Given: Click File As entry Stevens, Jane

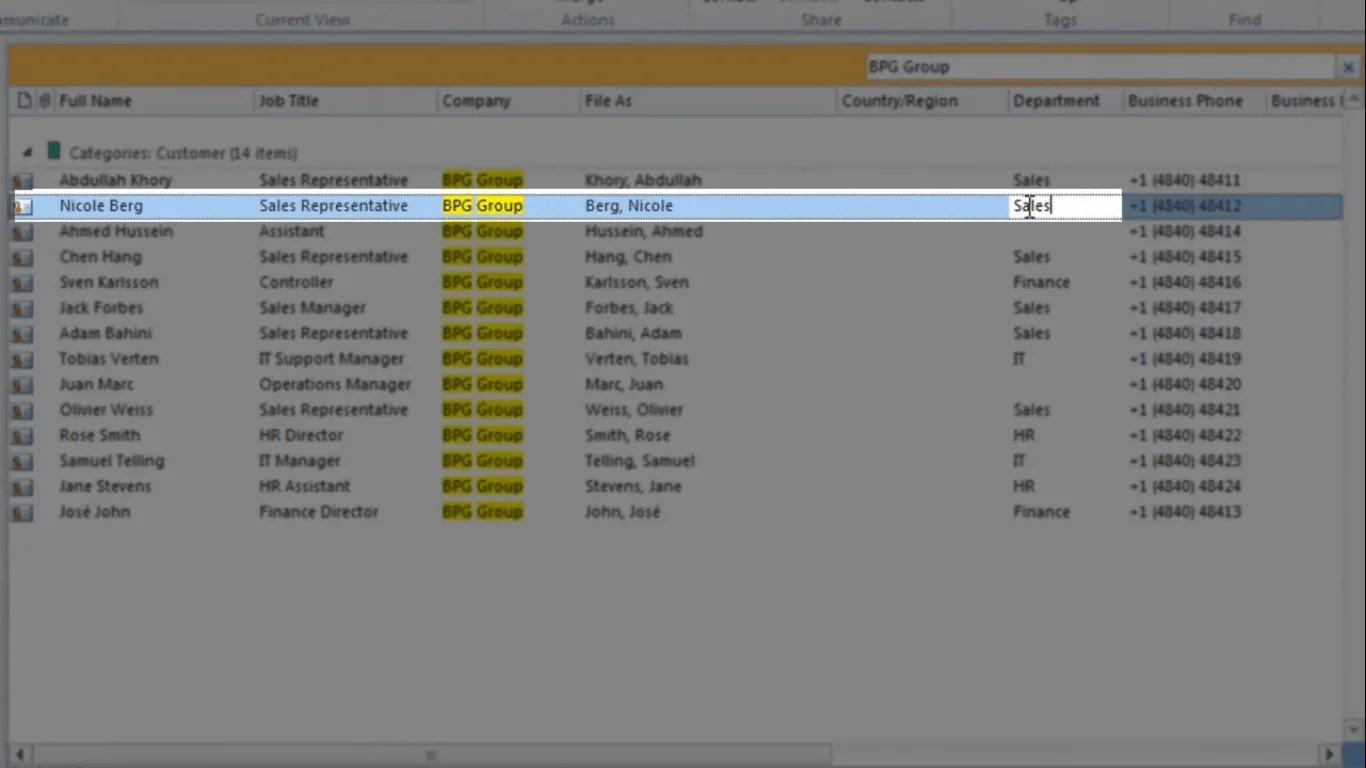Looking at the screenshot, I should pyautogui.click(x=633, y=486).
